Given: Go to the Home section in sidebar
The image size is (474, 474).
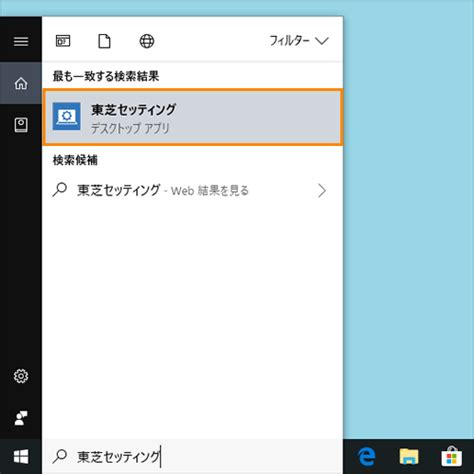Looking at the screenshot, I should point(21,83).
